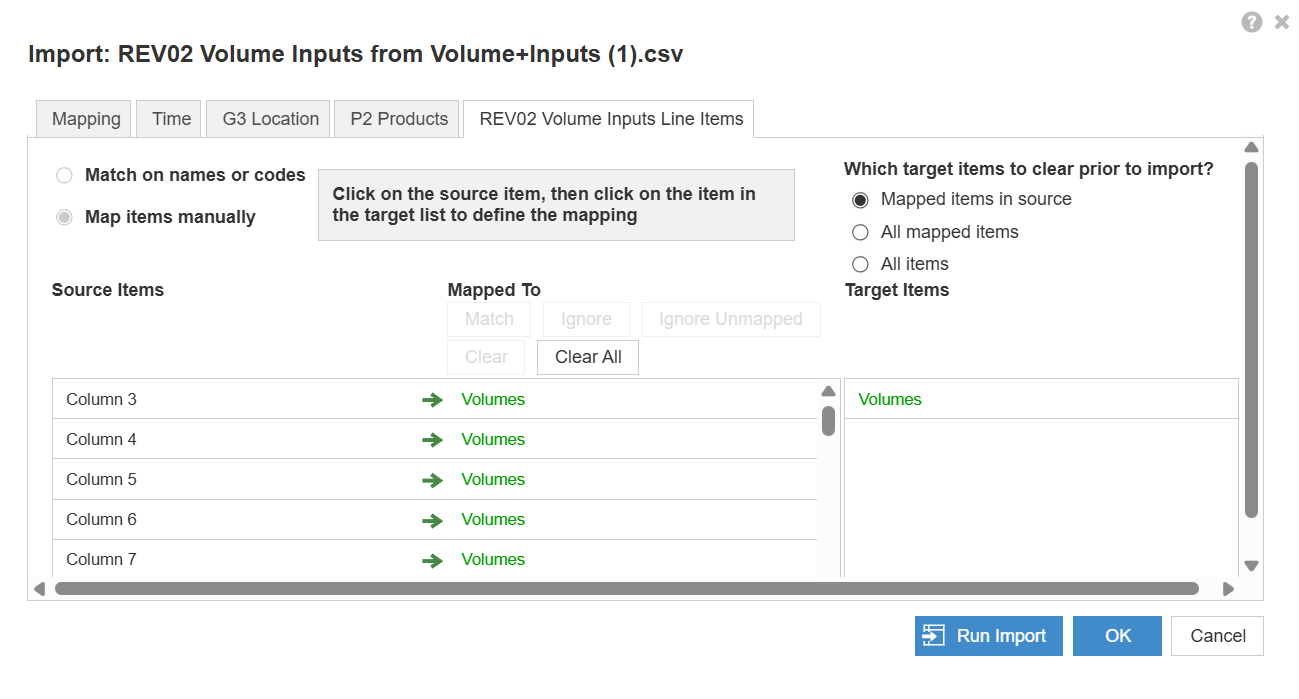
Task: Choose All mapped items option
Action: point(860,232)
